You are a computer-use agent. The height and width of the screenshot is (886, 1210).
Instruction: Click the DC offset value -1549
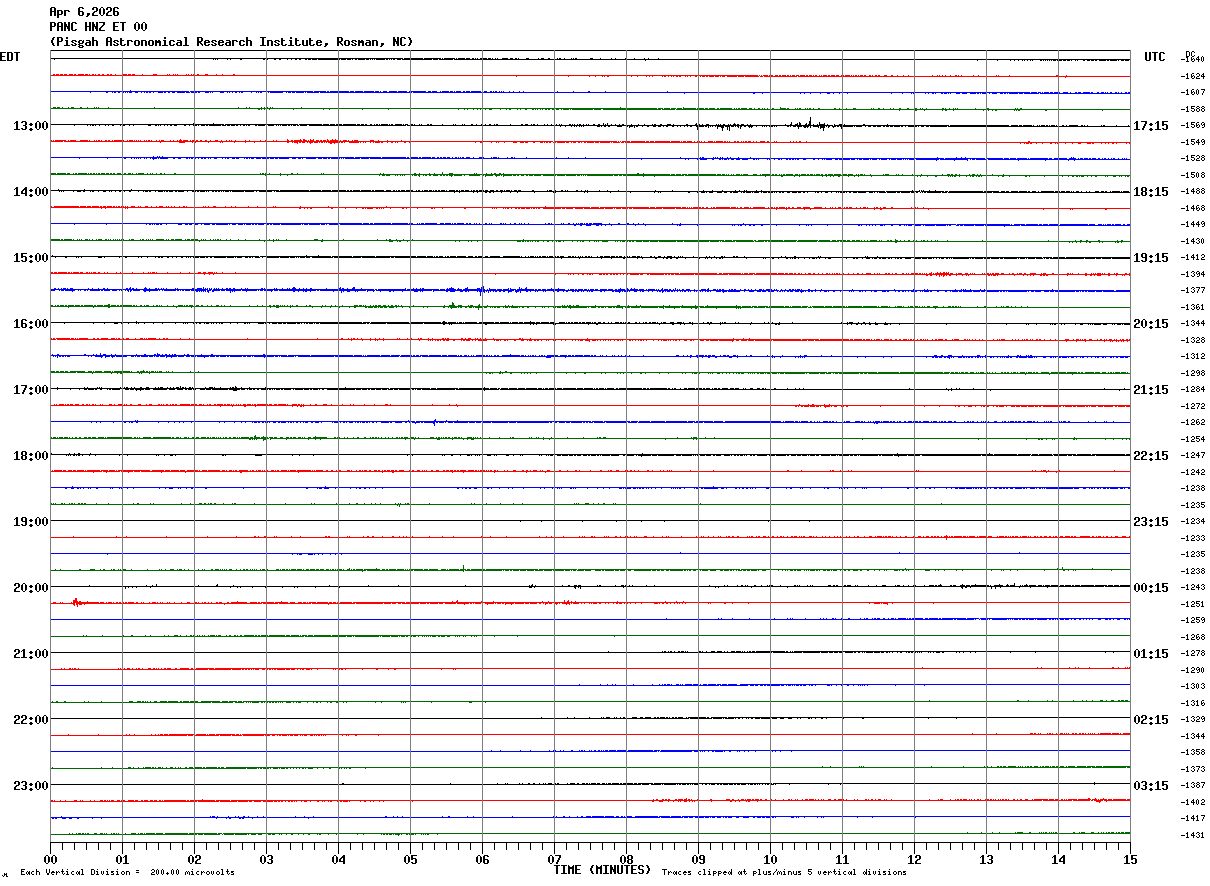tap(1193, 142)
